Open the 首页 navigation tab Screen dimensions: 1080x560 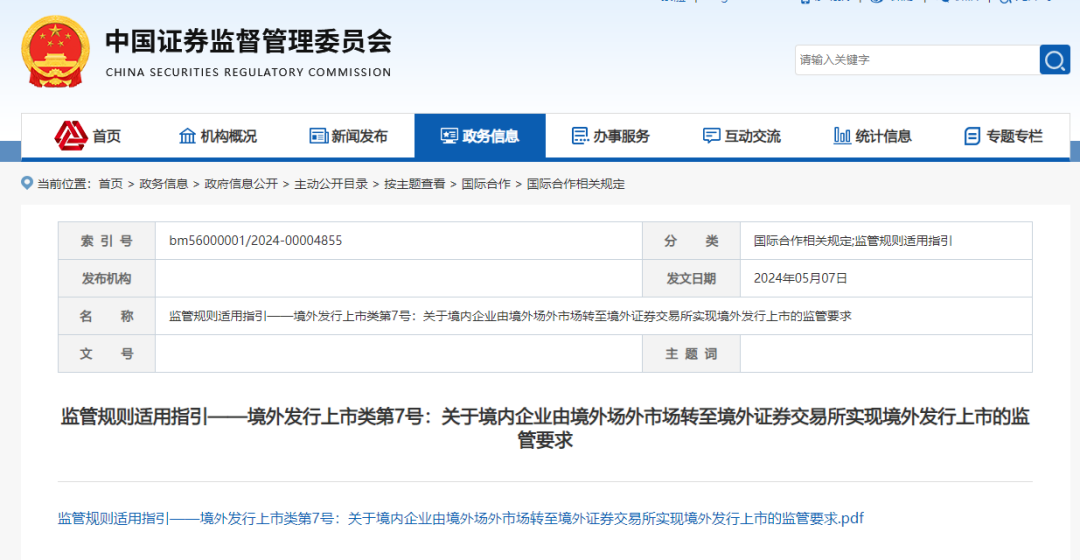tap(87, 136)
